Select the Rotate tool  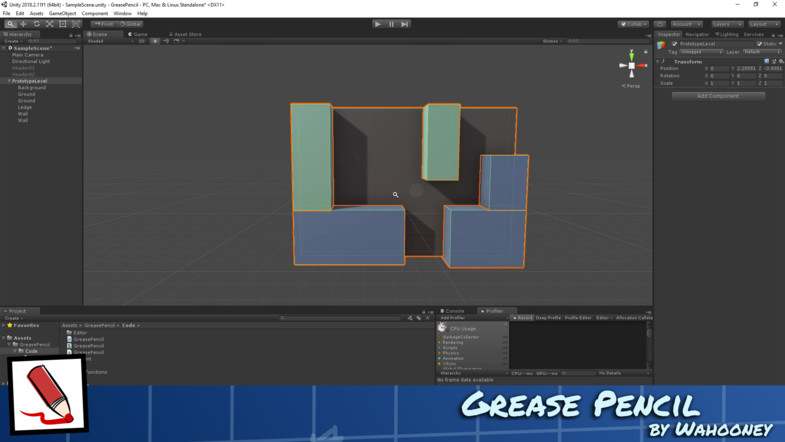coord(37,24)
